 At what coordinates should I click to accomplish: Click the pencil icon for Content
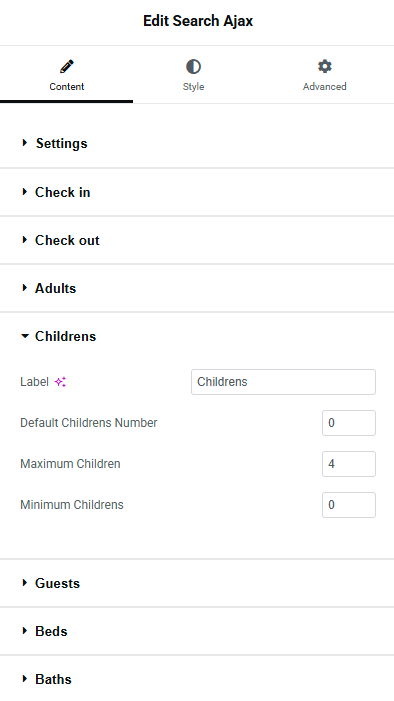tap(67, 67)
